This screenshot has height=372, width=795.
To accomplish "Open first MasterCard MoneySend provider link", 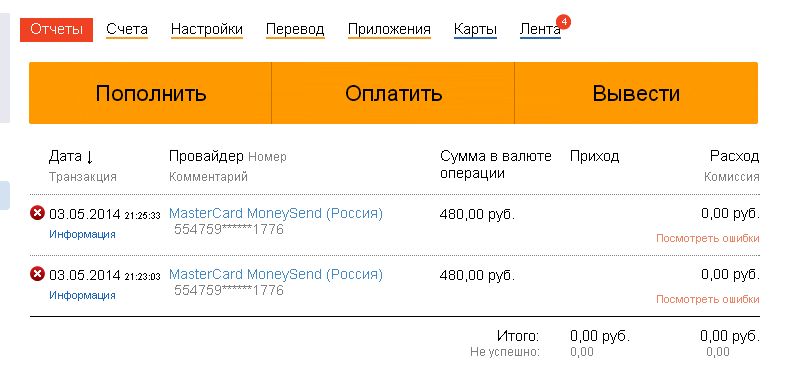I will click(x=276, y=213).
